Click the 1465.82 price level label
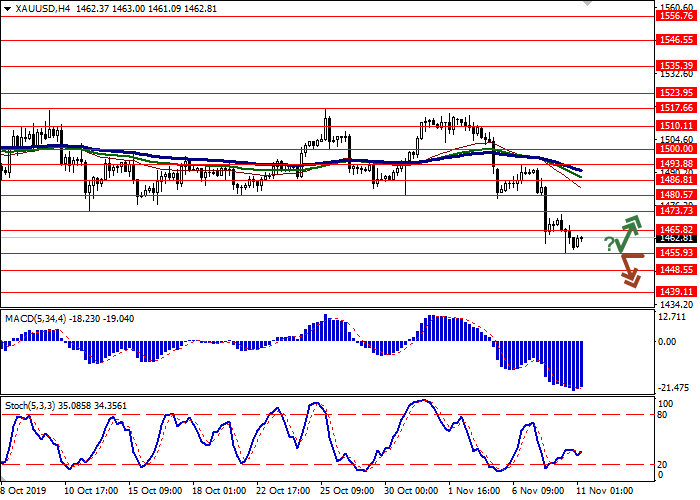The height and width of the screenshot is (500, 700). pos(676,230)
